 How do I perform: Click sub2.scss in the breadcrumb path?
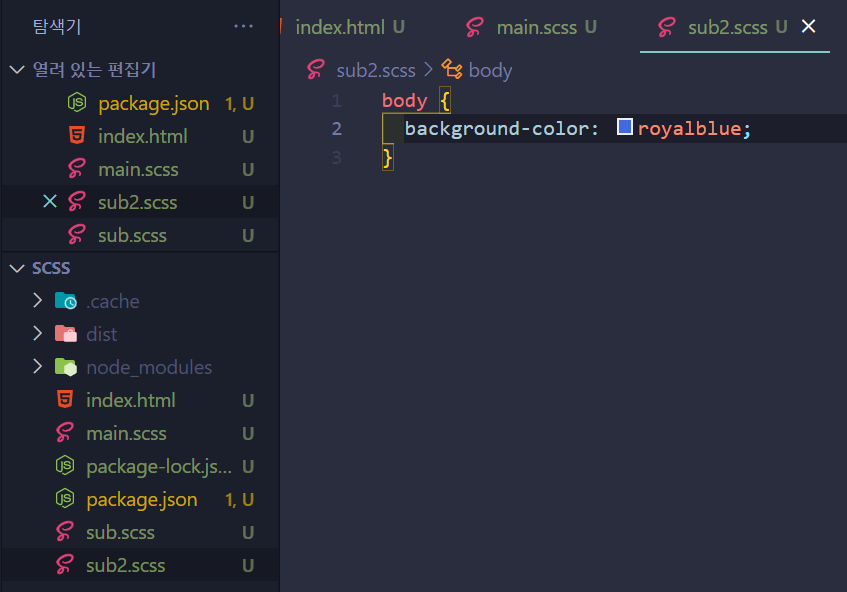[376, 70]
